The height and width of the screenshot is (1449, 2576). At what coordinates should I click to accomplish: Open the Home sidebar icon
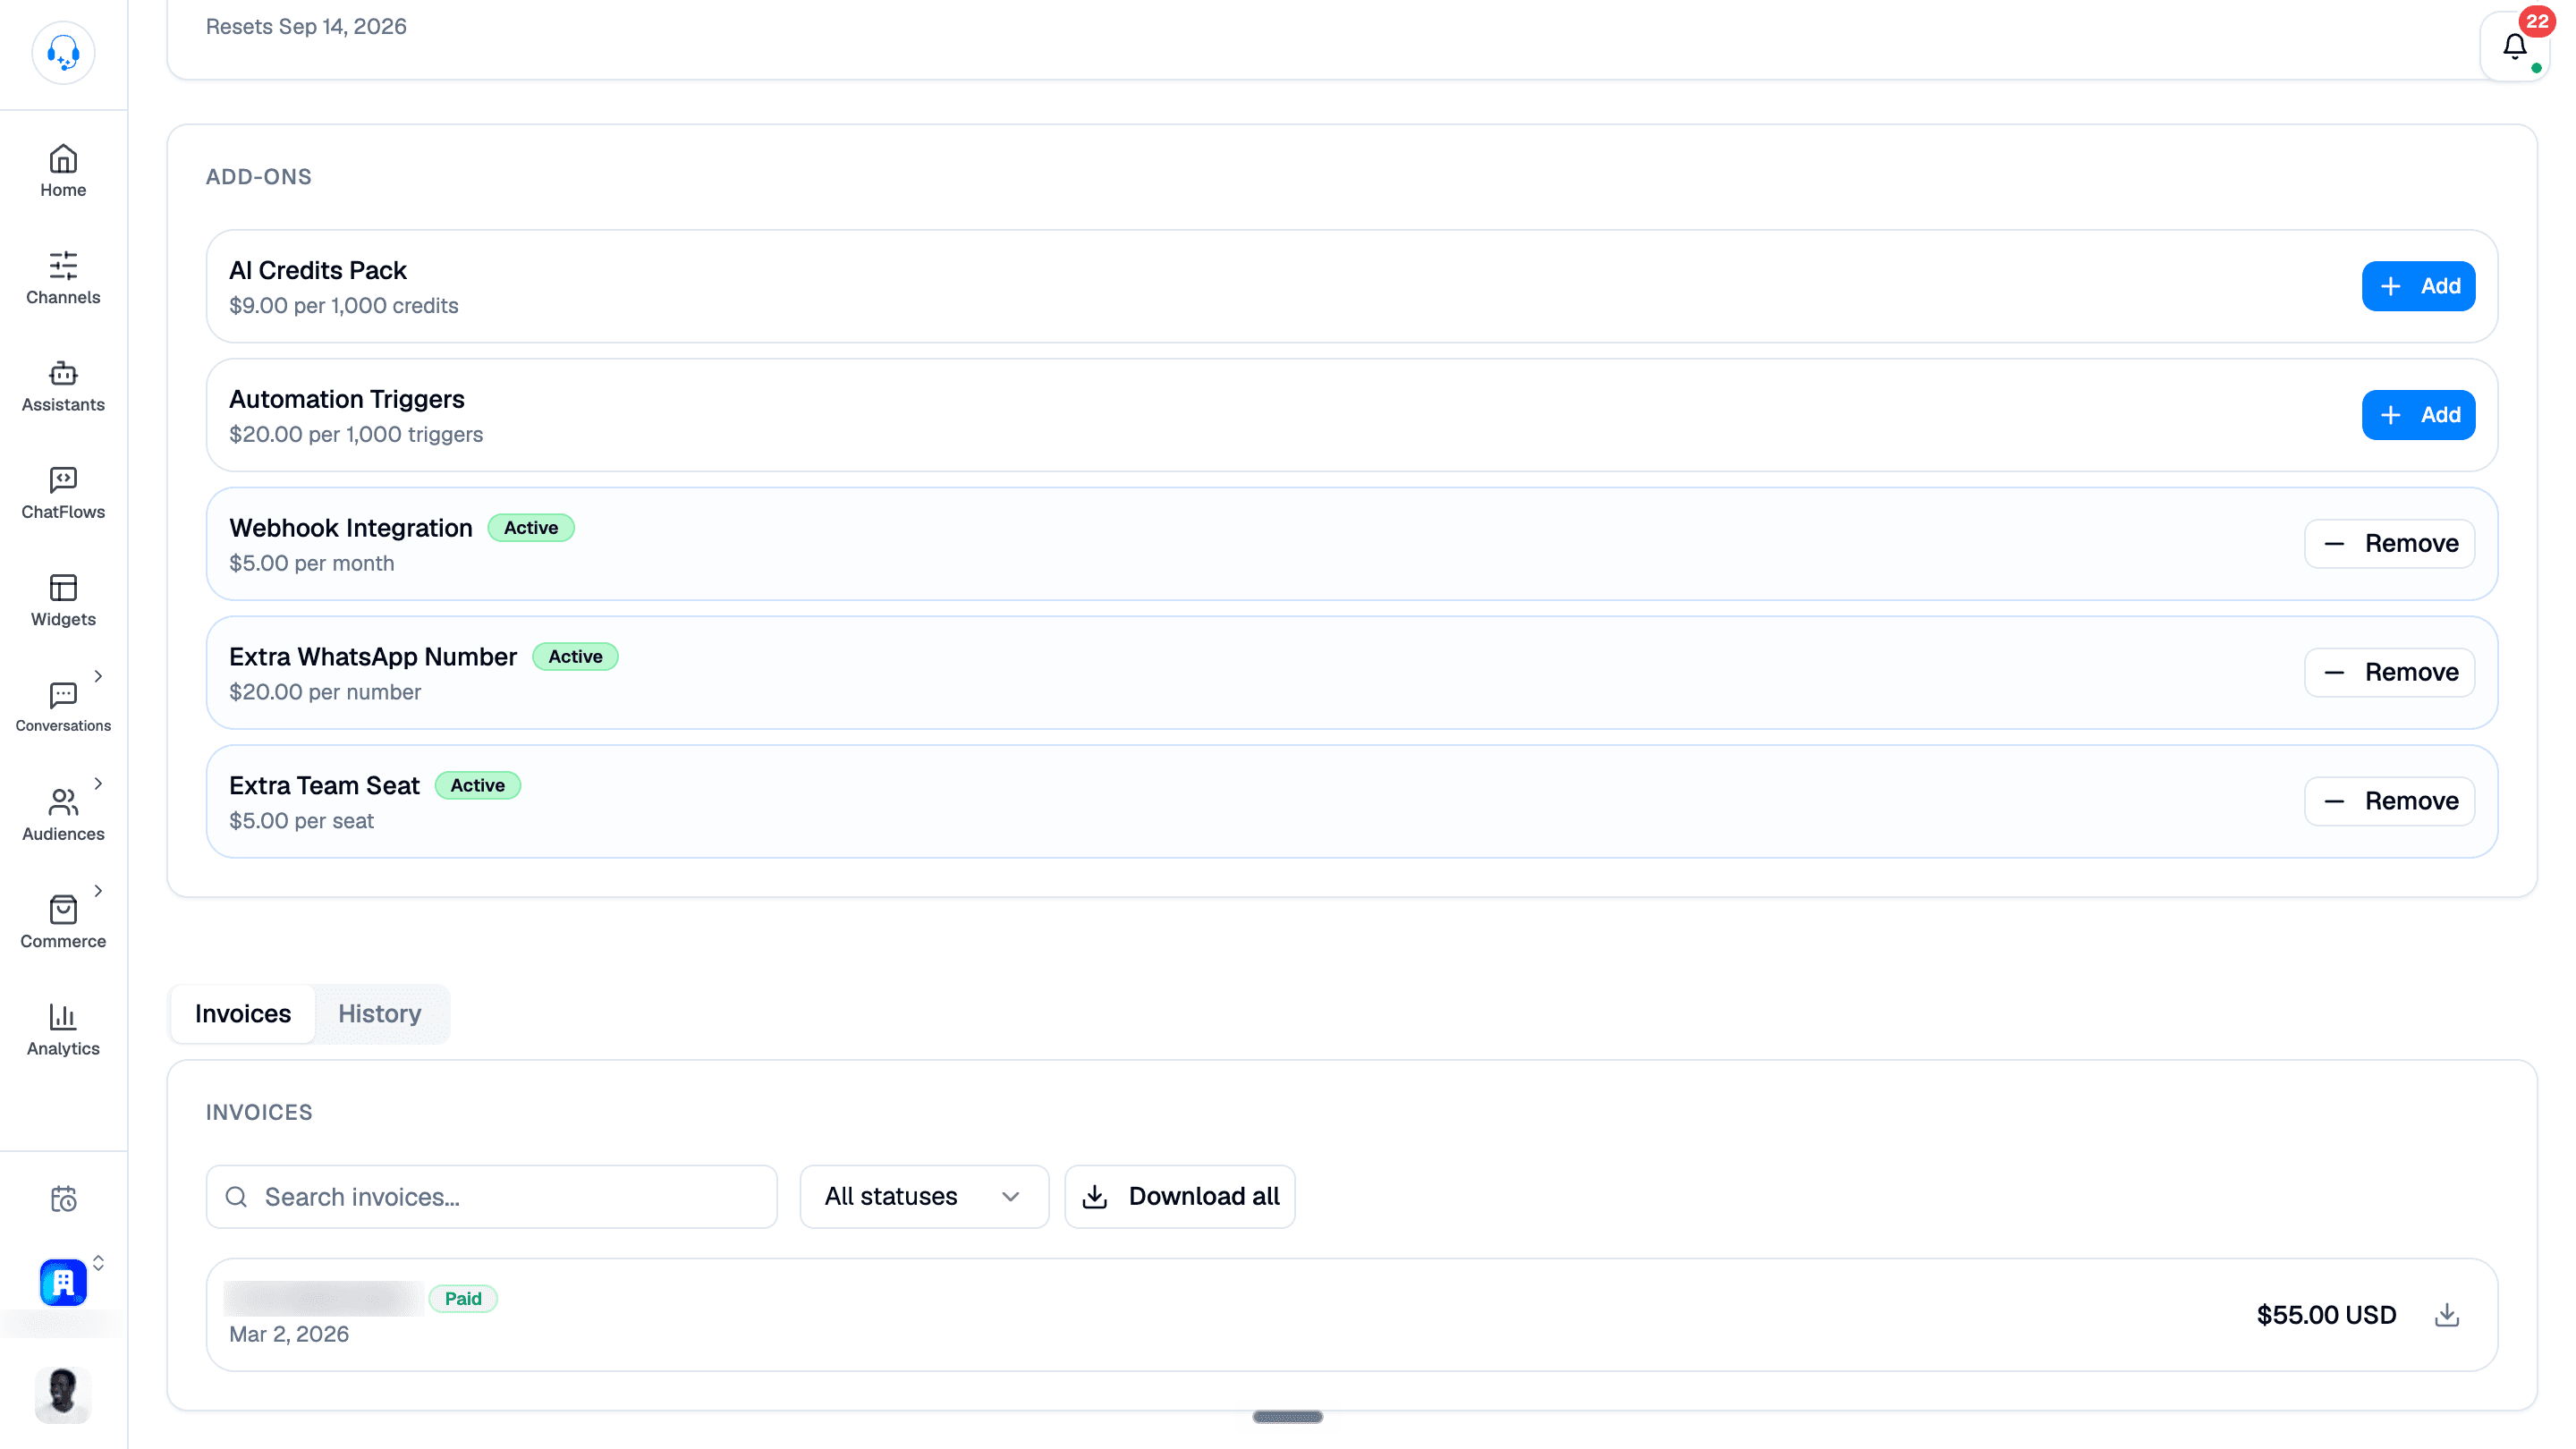[63, 171]
